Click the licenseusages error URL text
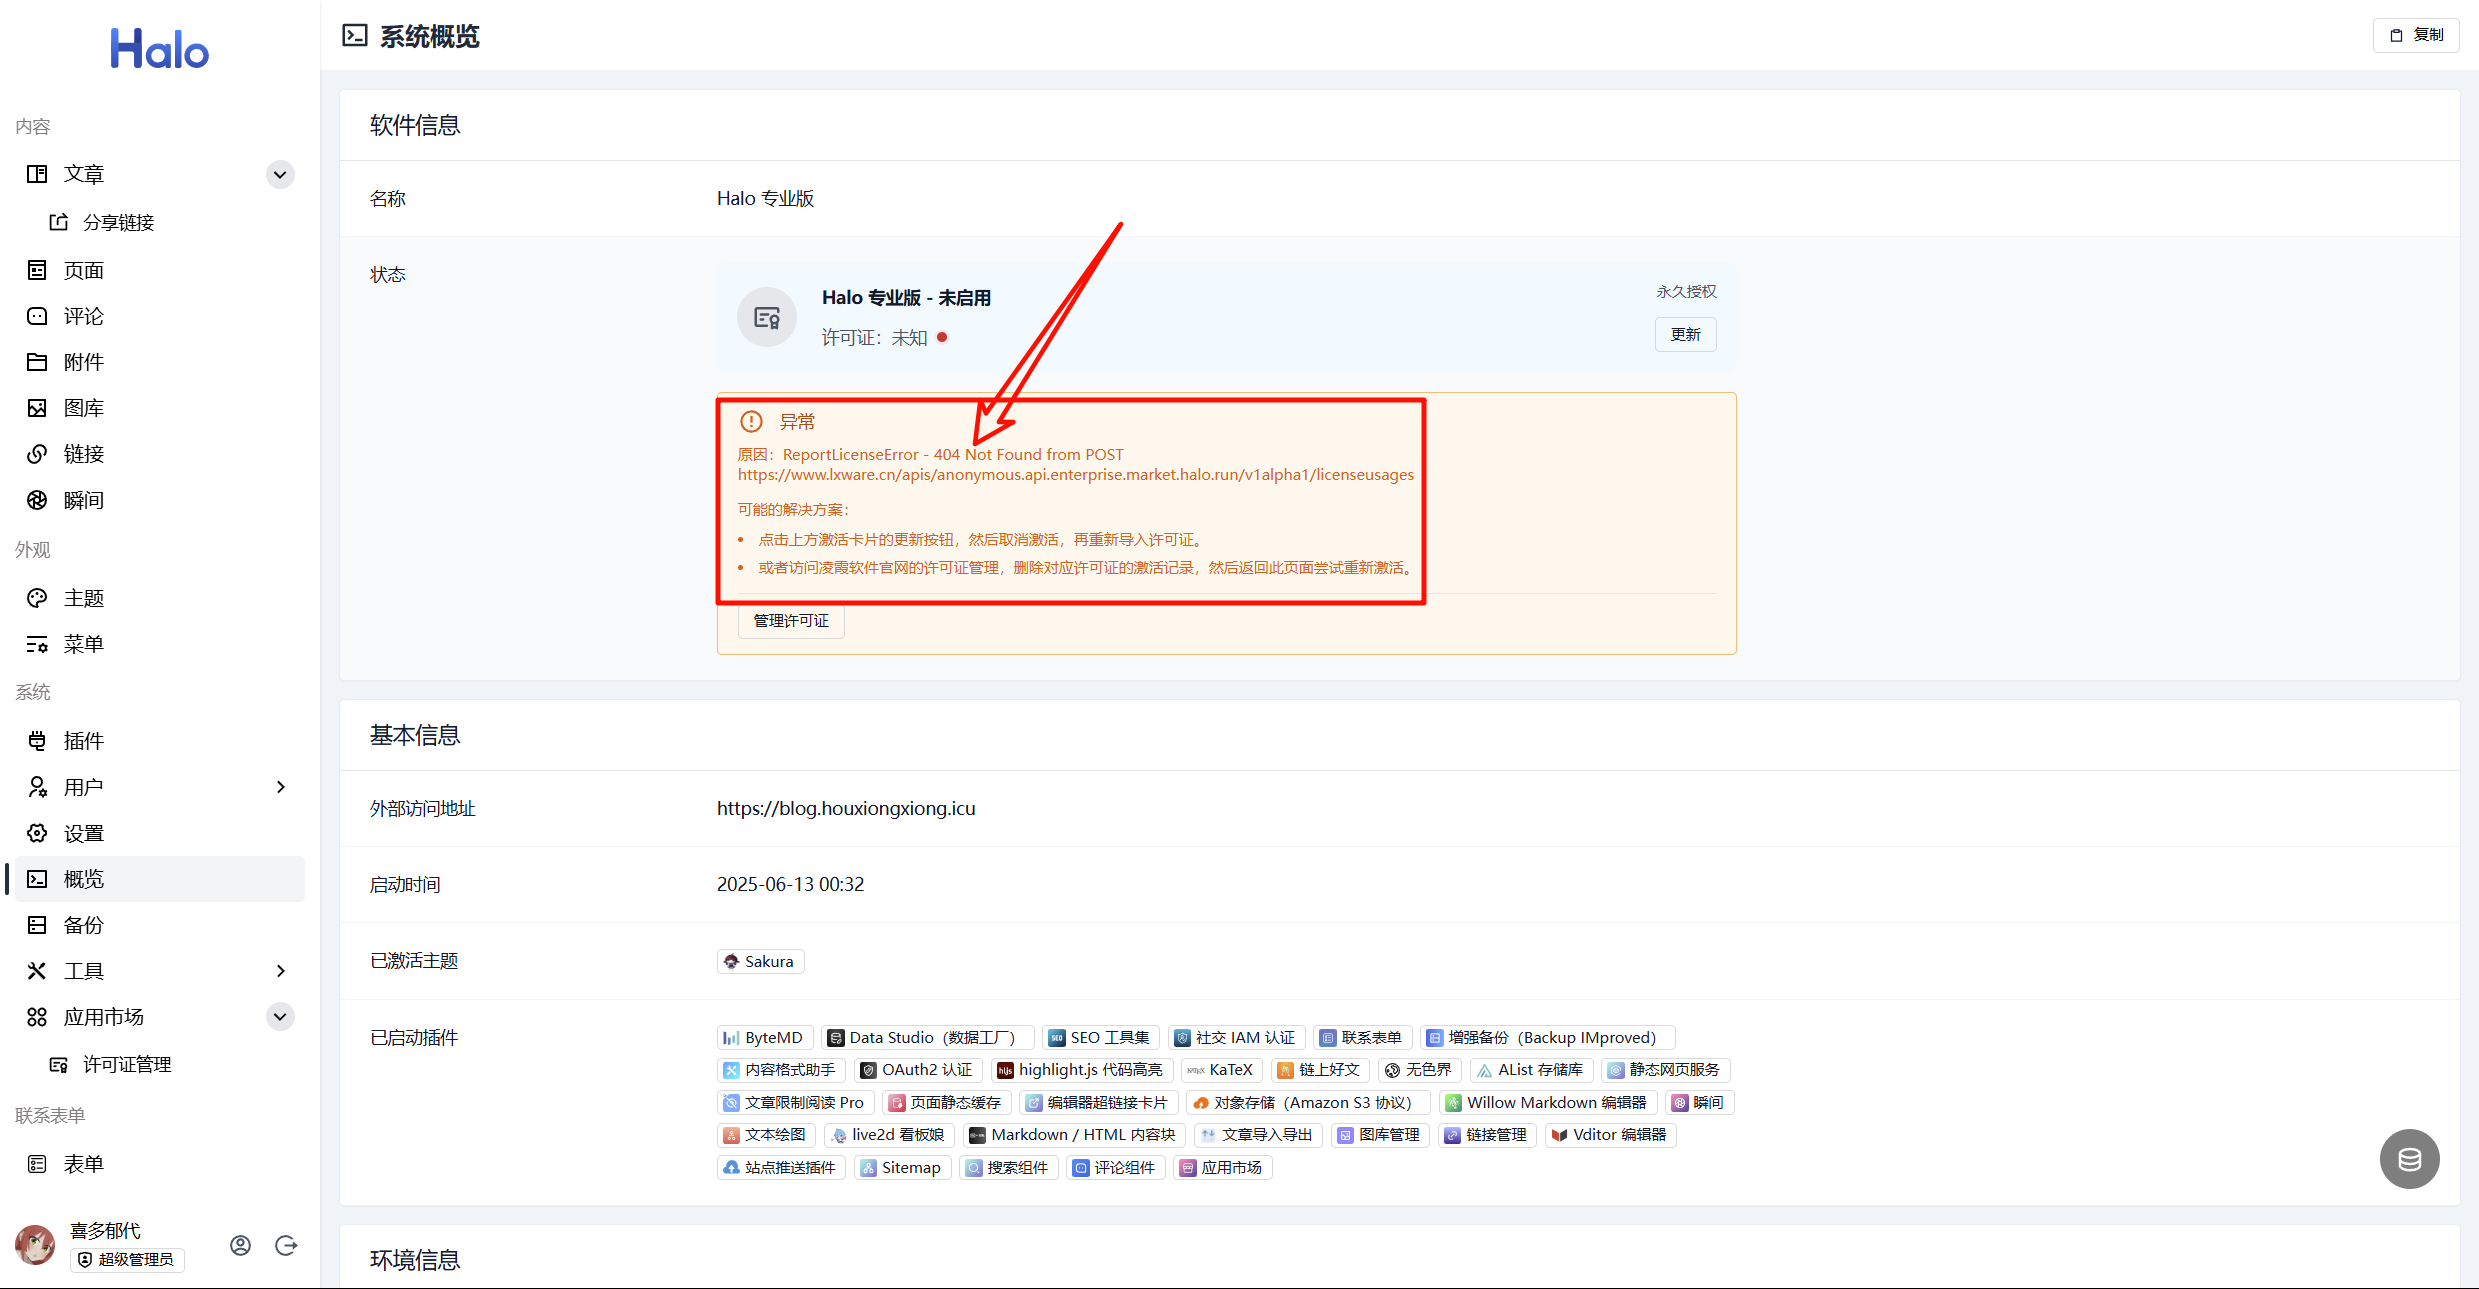2479x1289 pixels. tap(1076, 474)
